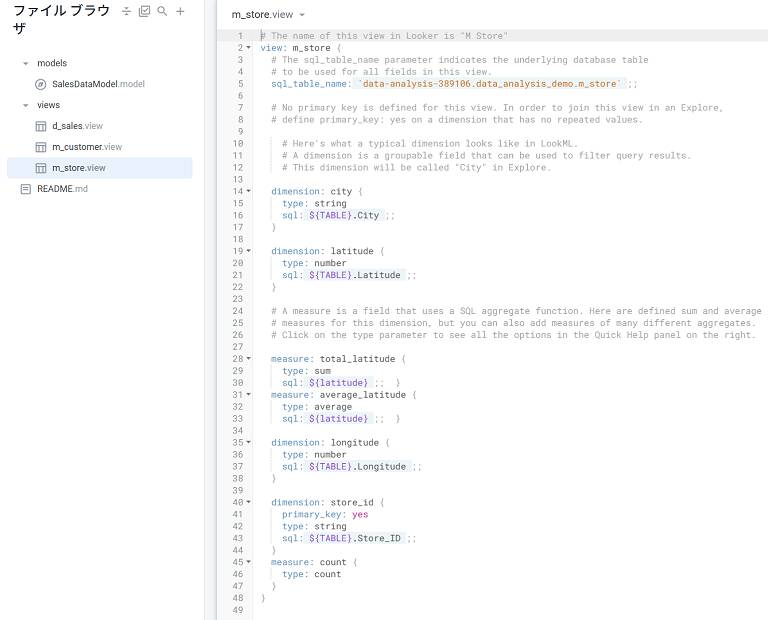768x620 pixels.
Task: Click the m_store.view editor tab title
Action: coord(263,15)
